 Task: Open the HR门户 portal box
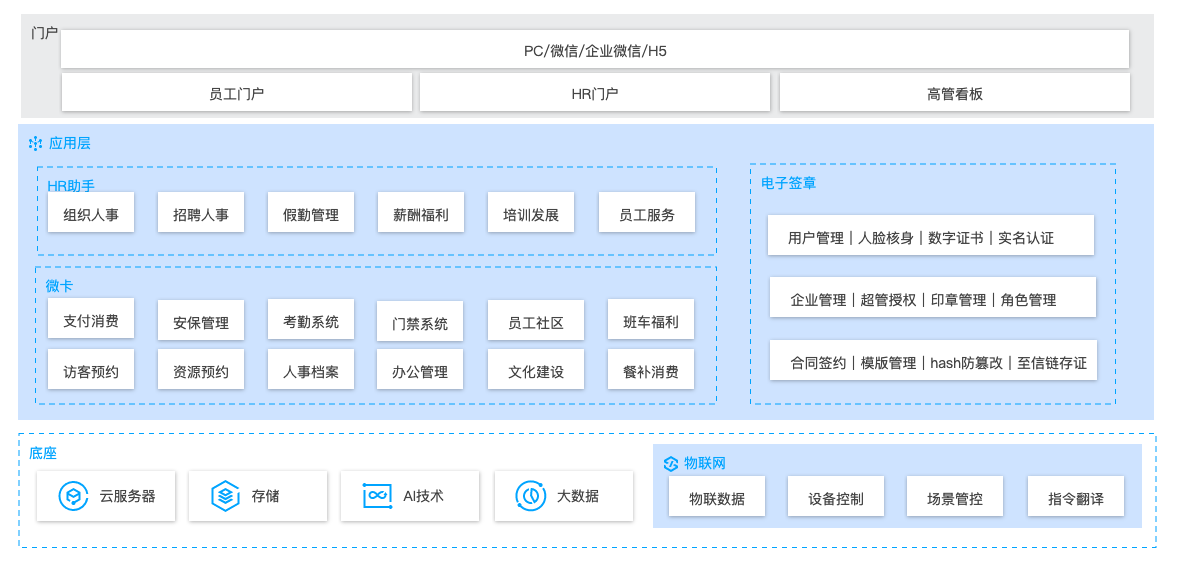coord(595,93)
